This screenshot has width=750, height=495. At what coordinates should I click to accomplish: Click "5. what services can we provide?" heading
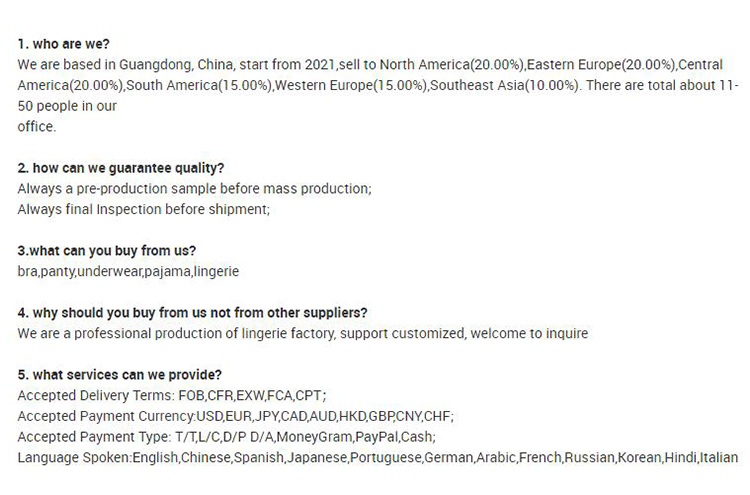tap(120, 374)
